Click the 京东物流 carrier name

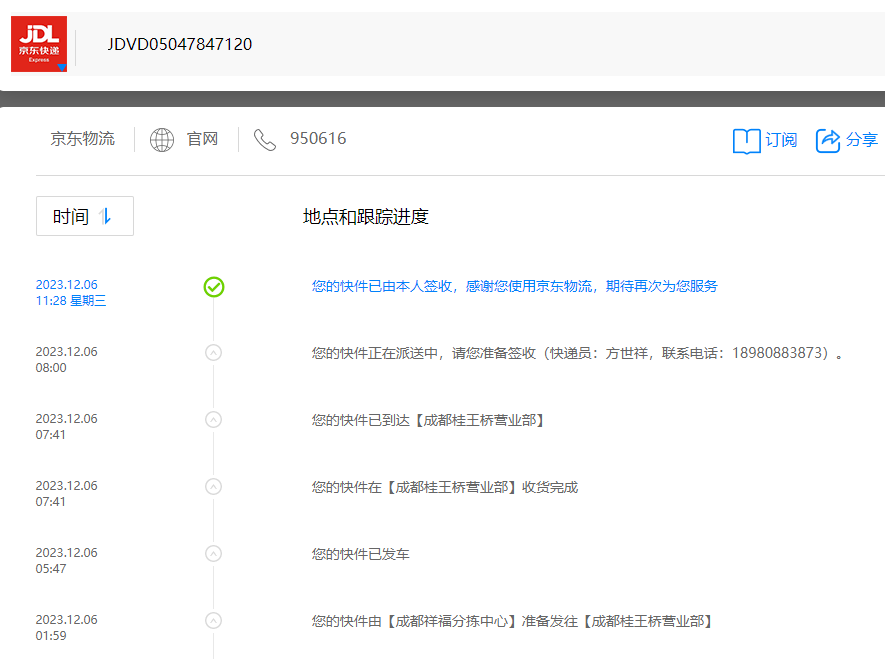coord(82,139)
